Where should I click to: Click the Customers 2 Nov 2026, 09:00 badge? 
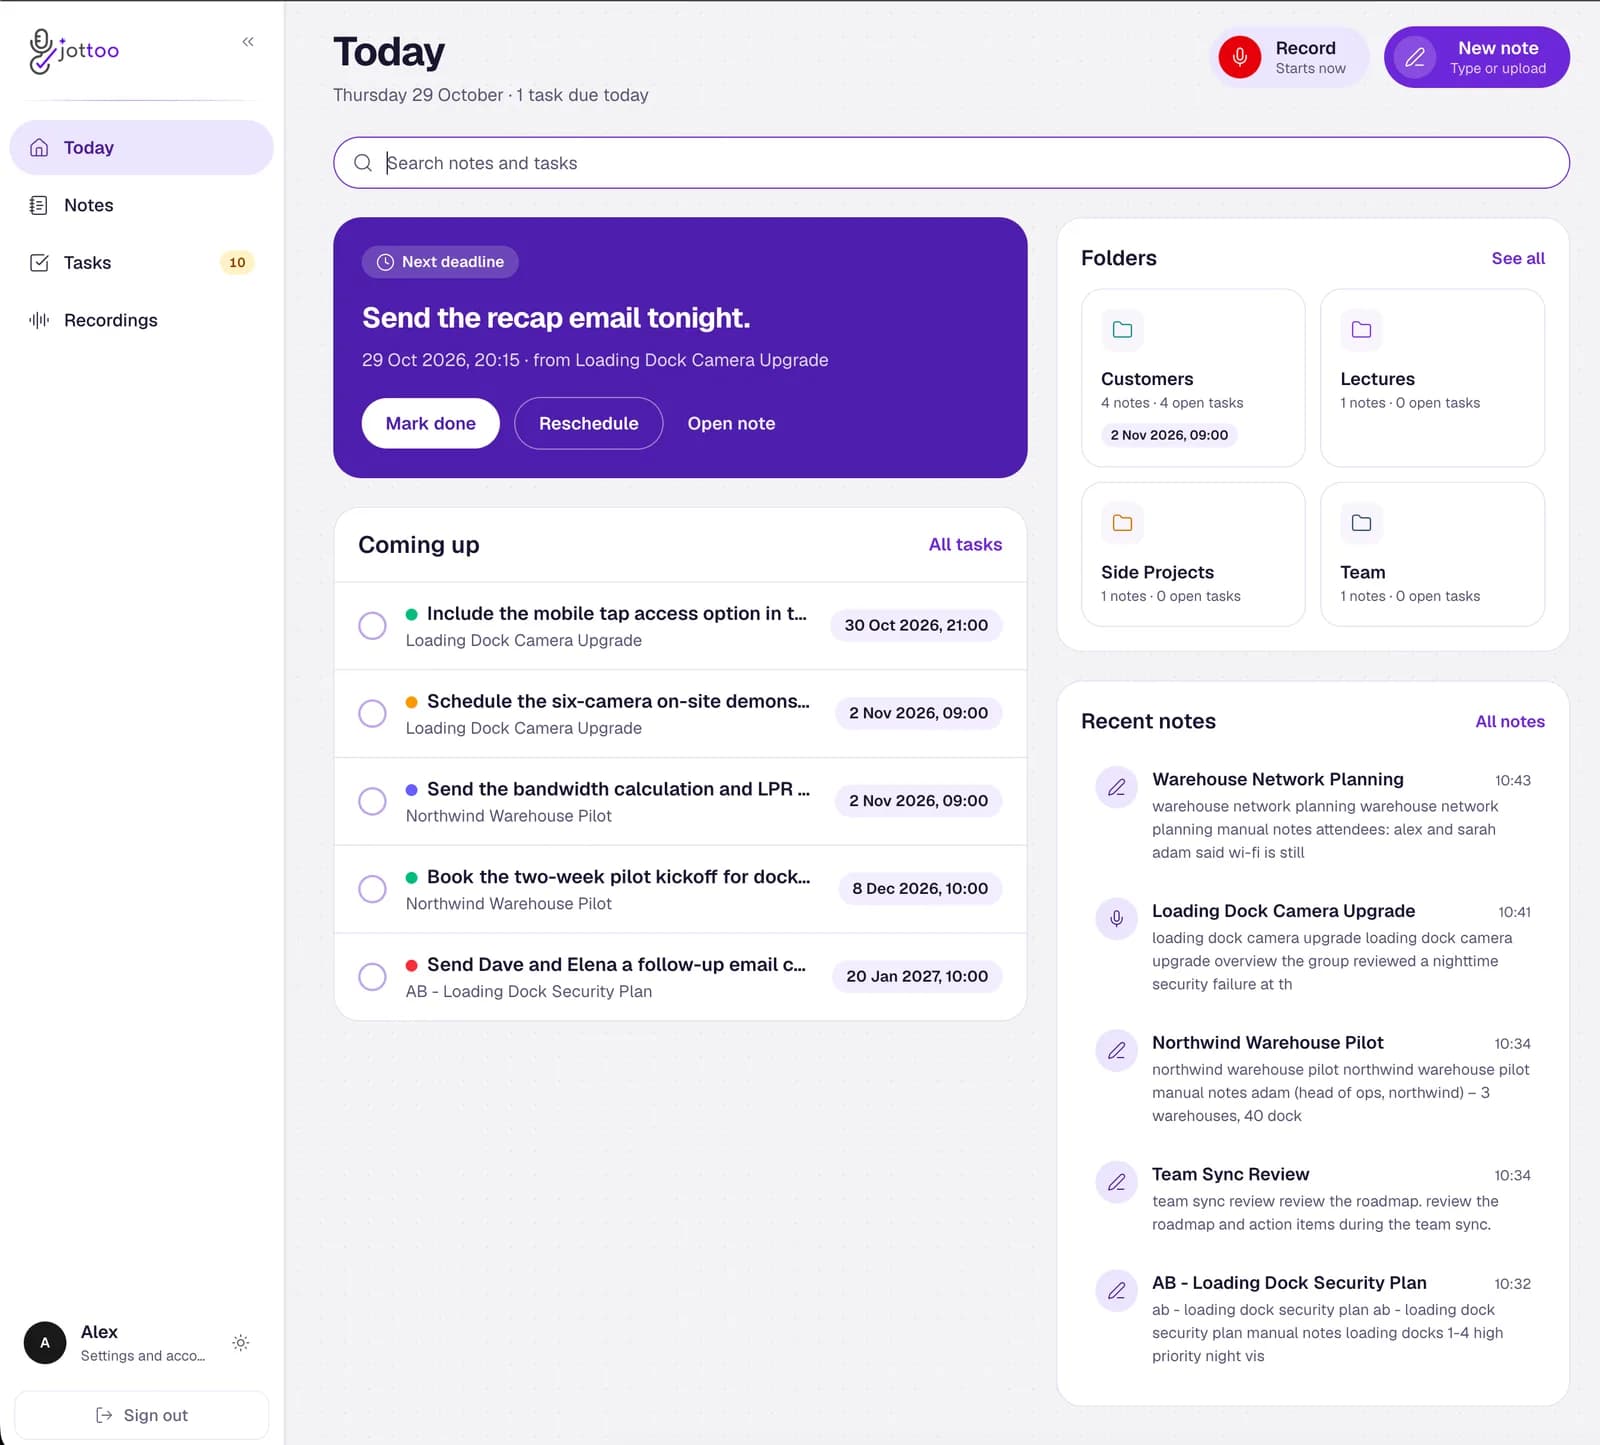point(1169,435)
